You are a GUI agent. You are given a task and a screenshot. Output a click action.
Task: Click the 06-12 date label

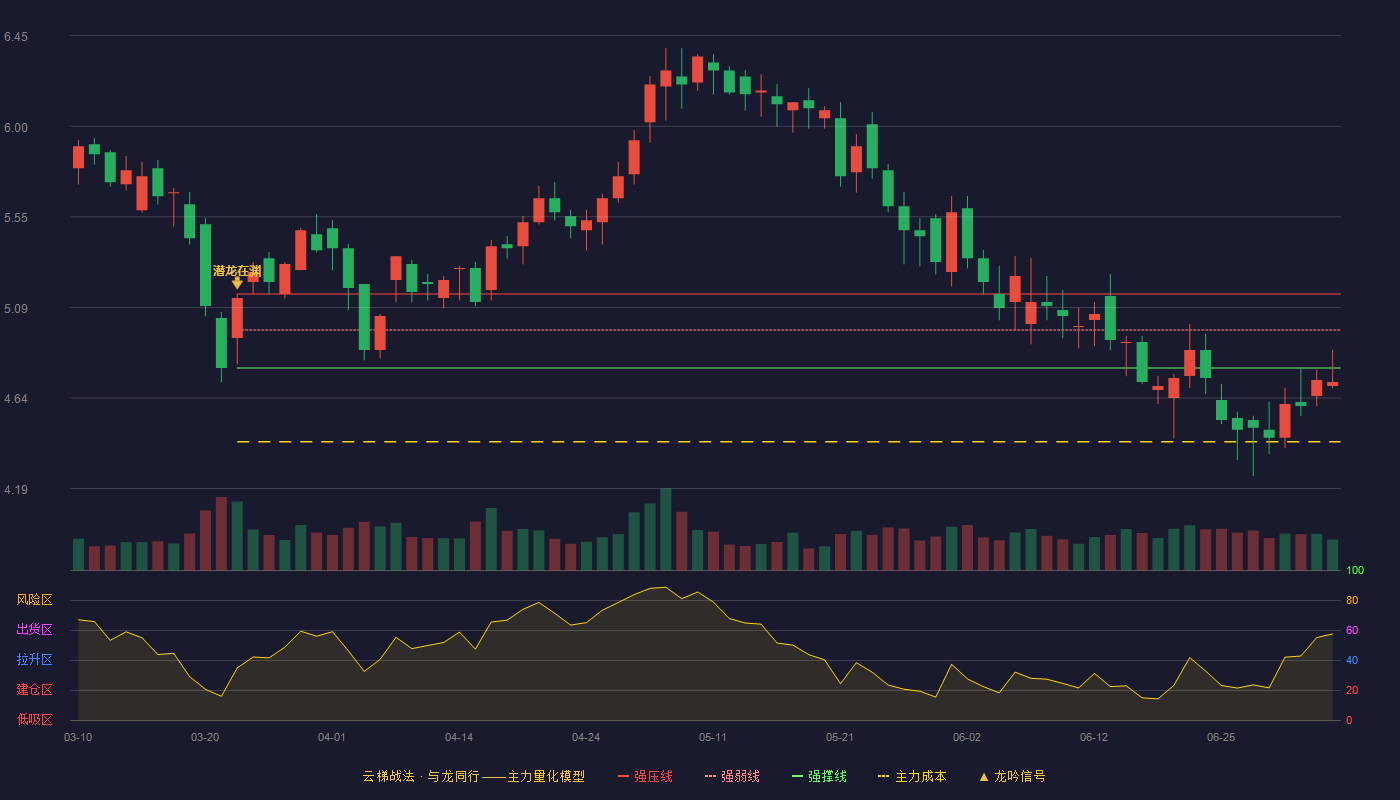point(1094,737)
